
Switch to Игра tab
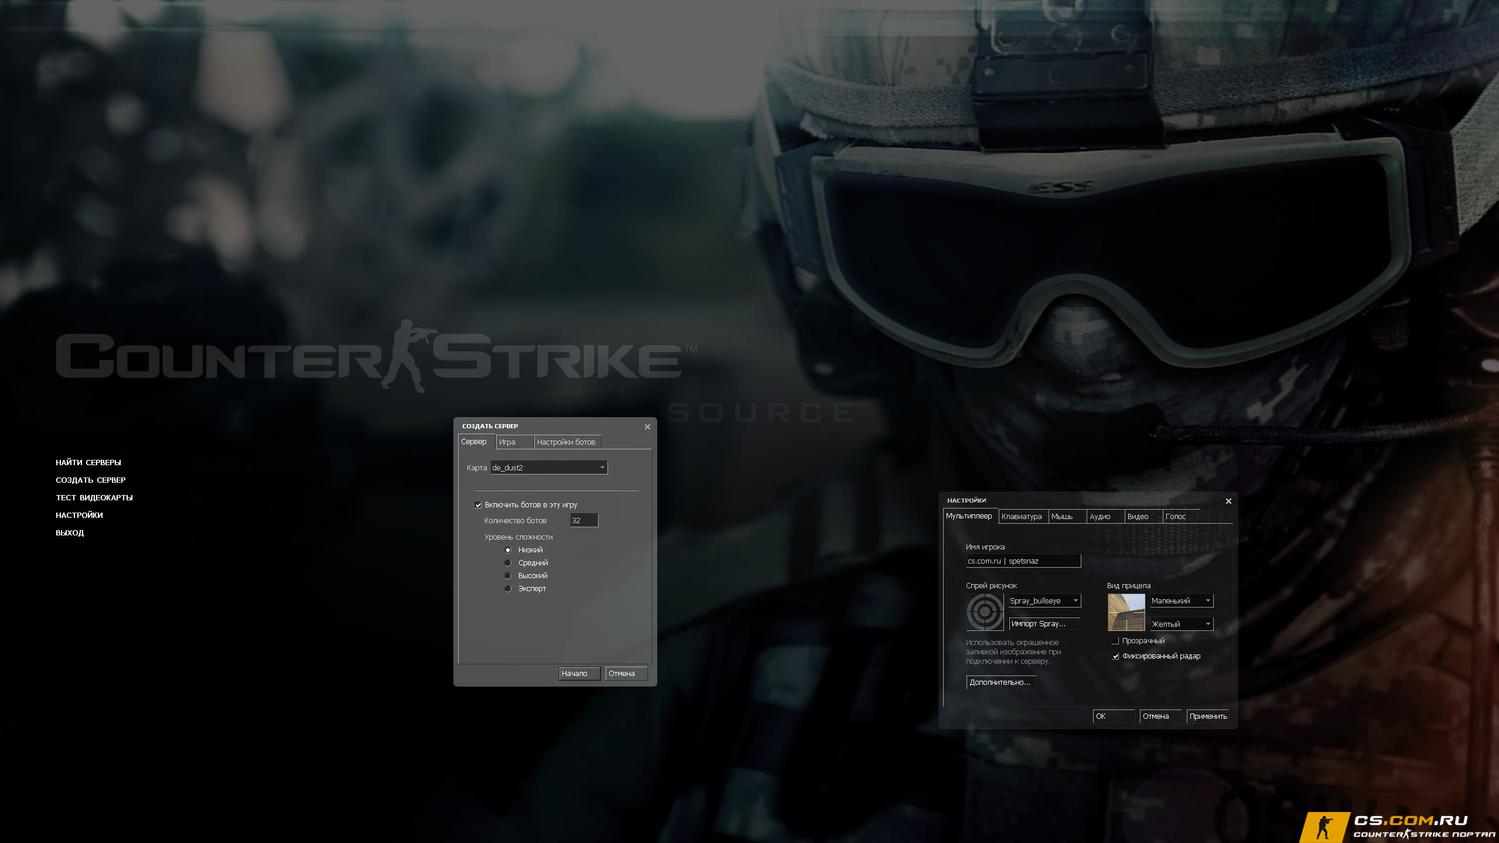(x=513, y=442)
